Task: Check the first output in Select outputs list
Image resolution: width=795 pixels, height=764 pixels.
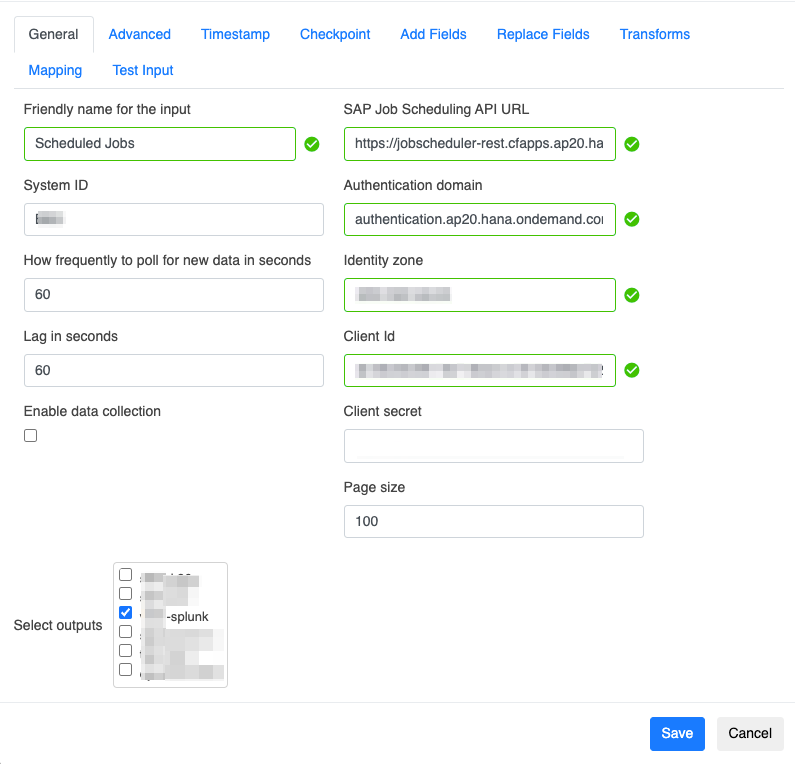Action: tap(126, 575)
